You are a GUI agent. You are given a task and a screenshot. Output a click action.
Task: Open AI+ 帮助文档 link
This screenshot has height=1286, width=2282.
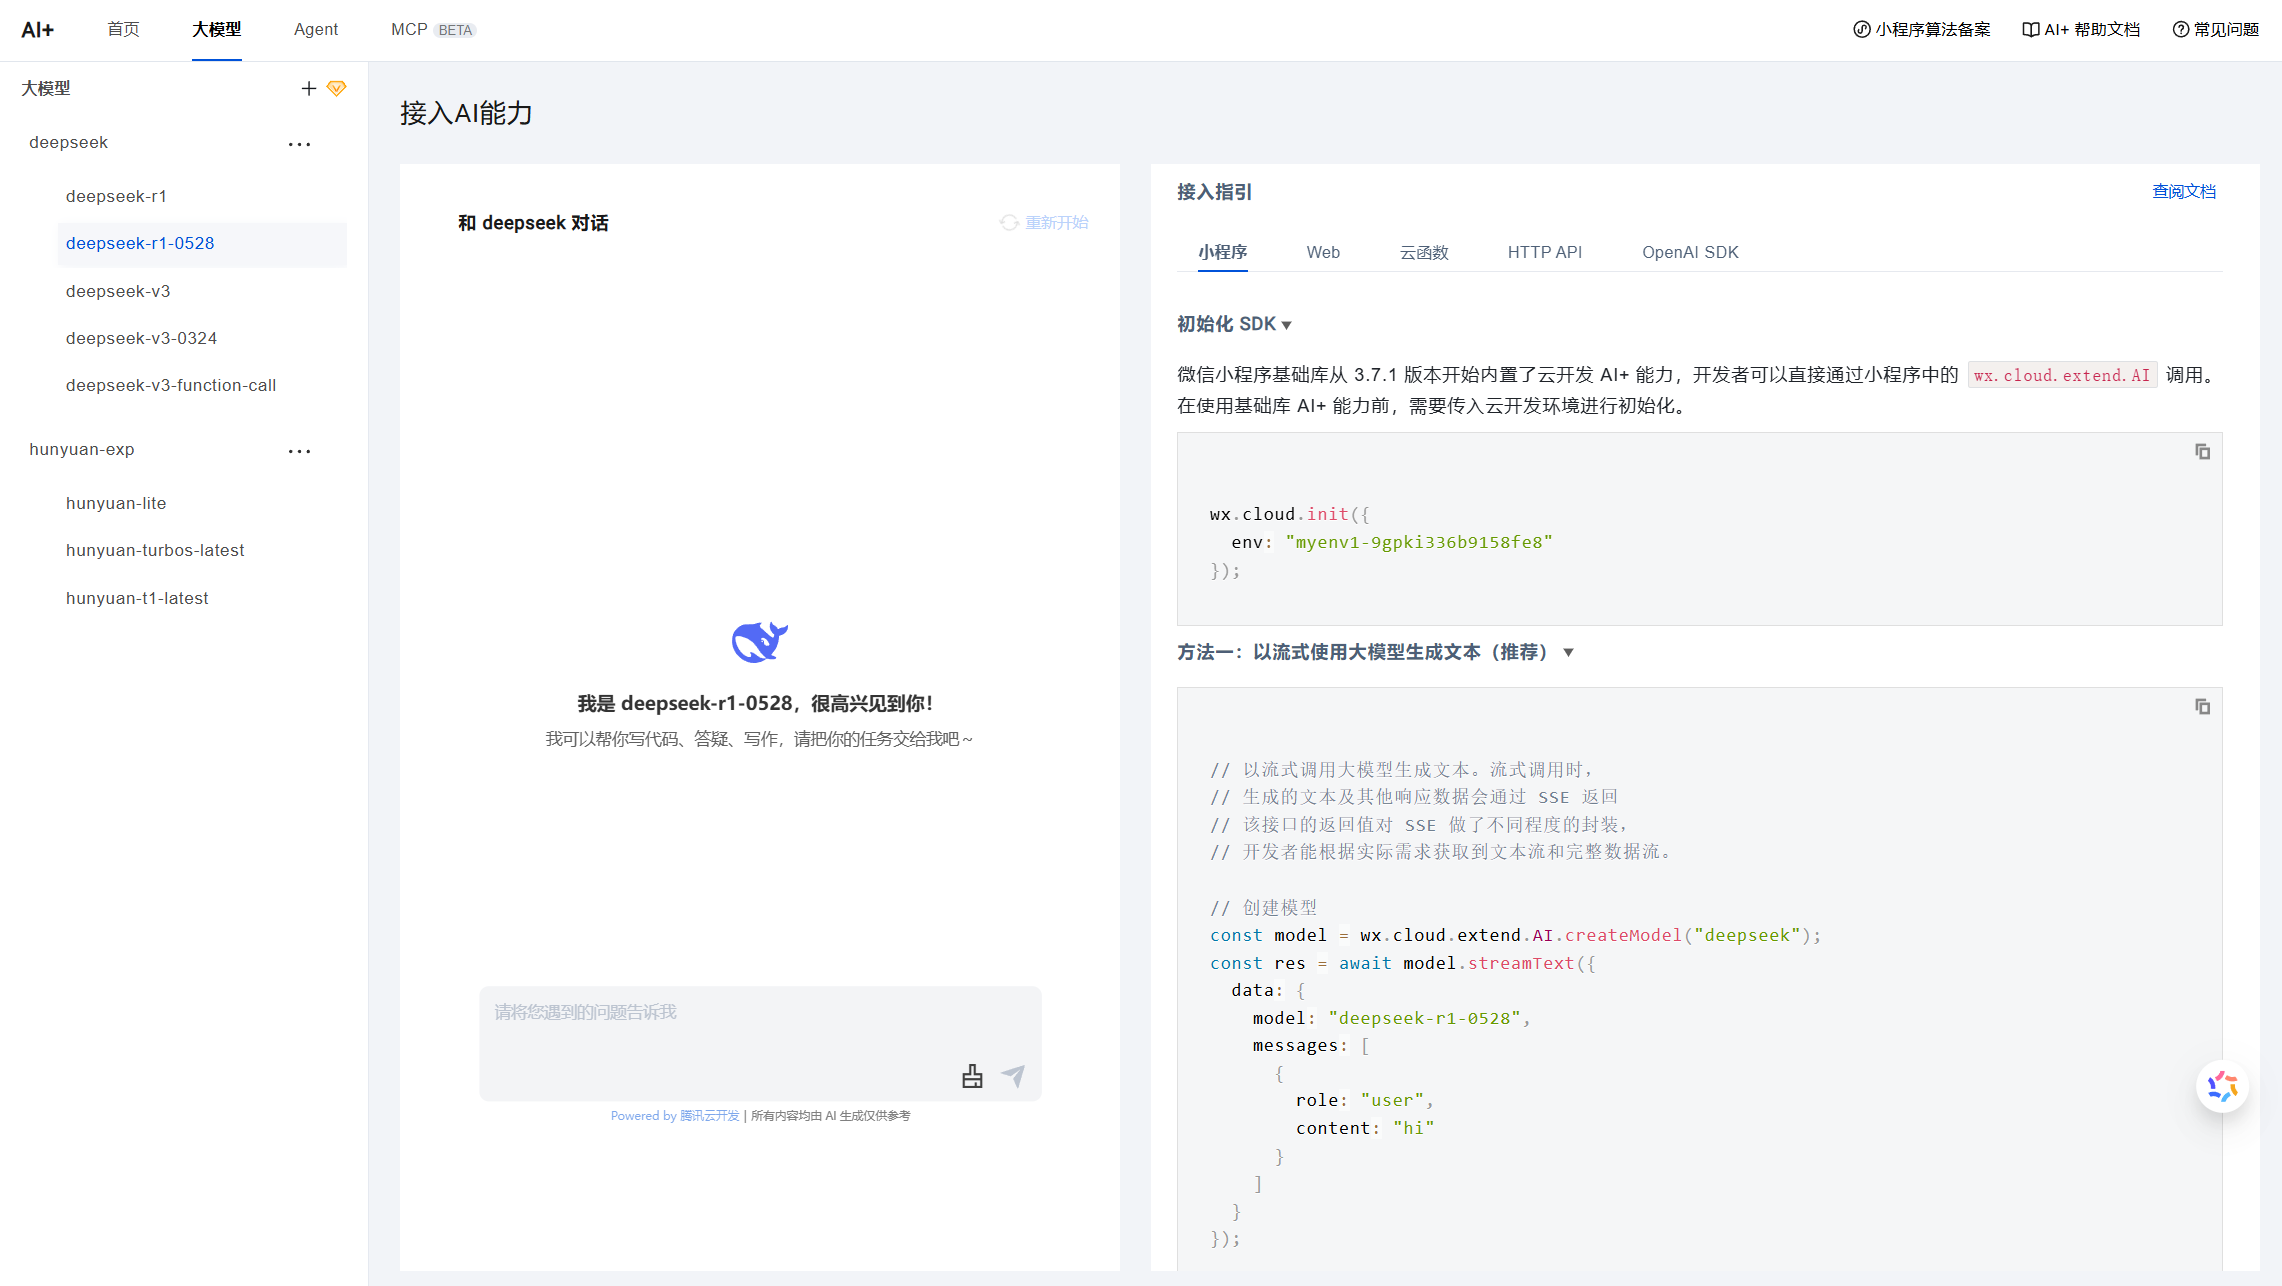[x=2092, y=30]
